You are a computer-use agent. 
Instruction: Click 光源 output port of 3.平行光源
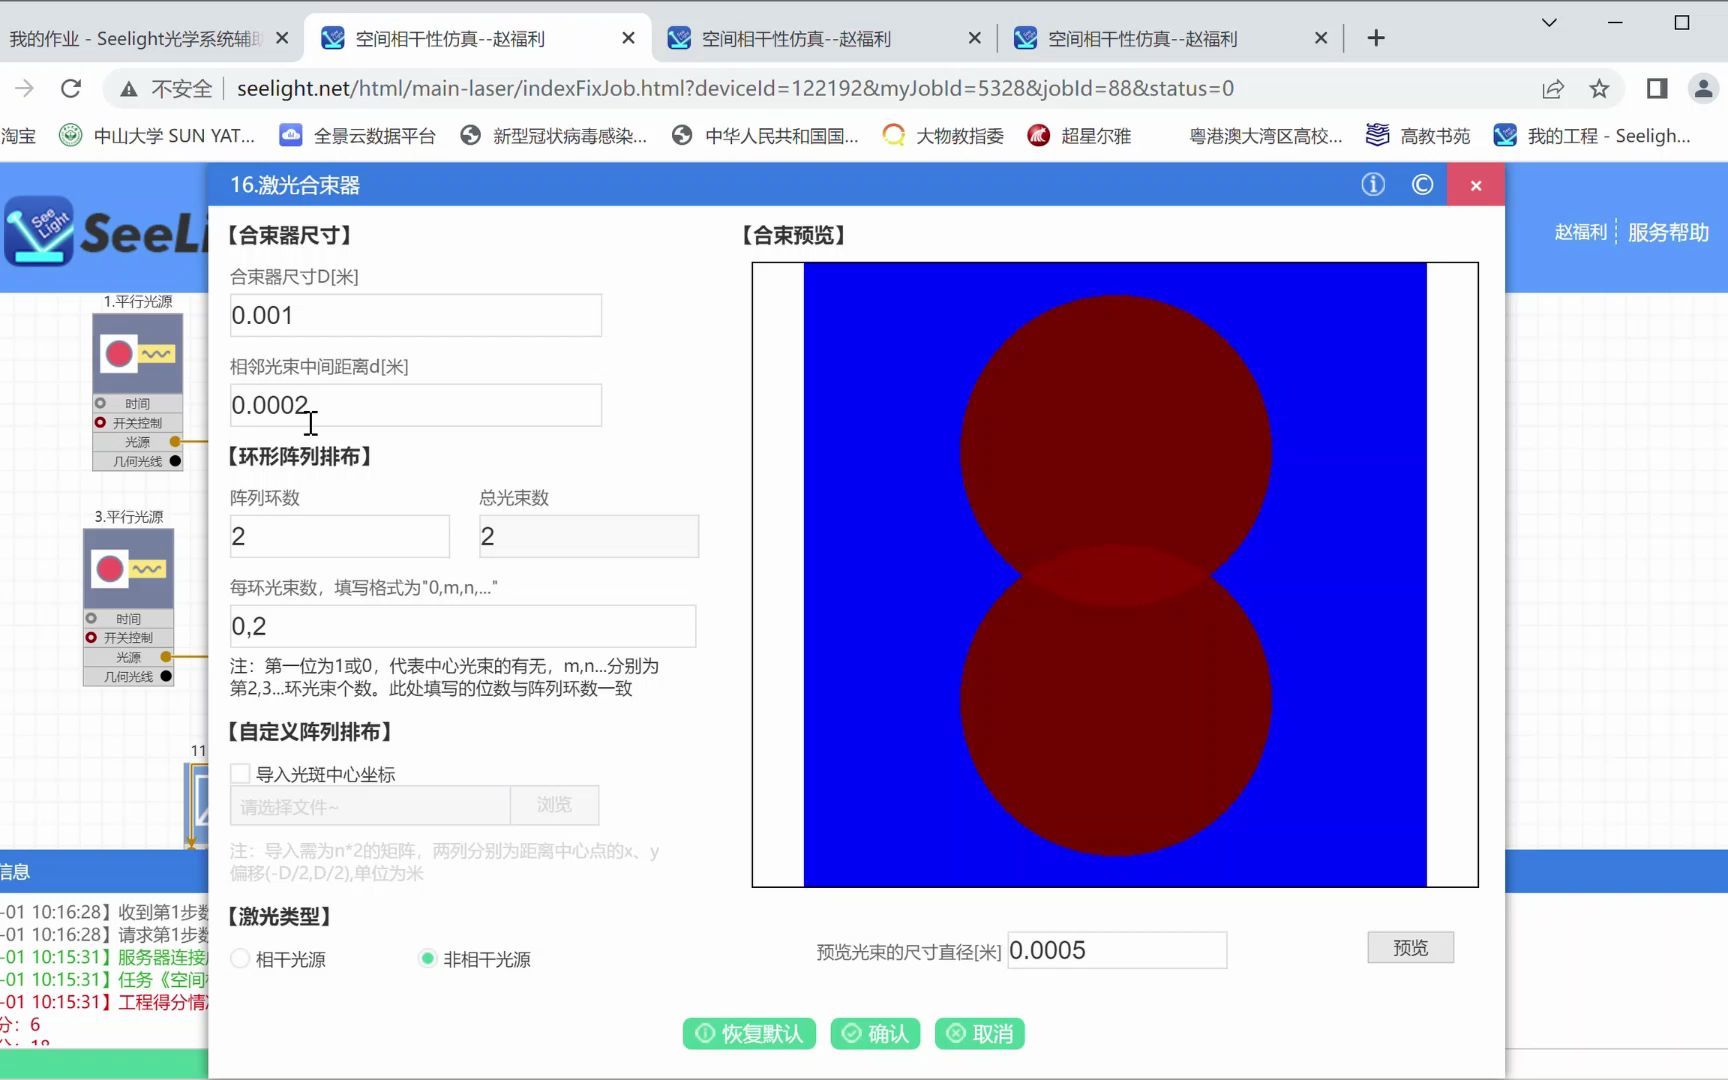[x=167, y=657]
